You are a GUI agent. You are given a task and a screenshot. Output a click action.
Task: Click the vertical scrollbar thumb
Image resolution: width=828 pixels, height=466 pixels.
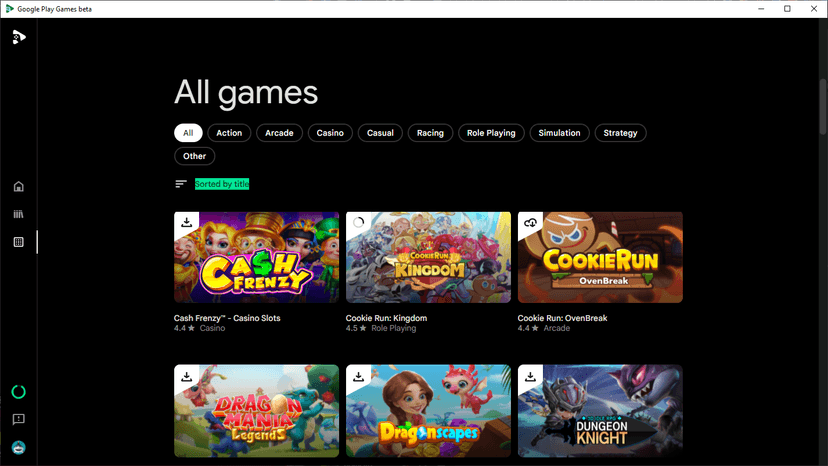pos(823,107)
